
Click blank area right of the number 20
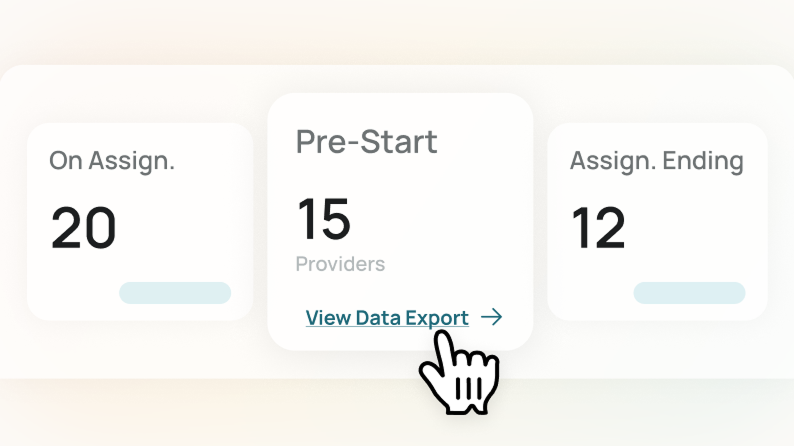coord(185,228)
